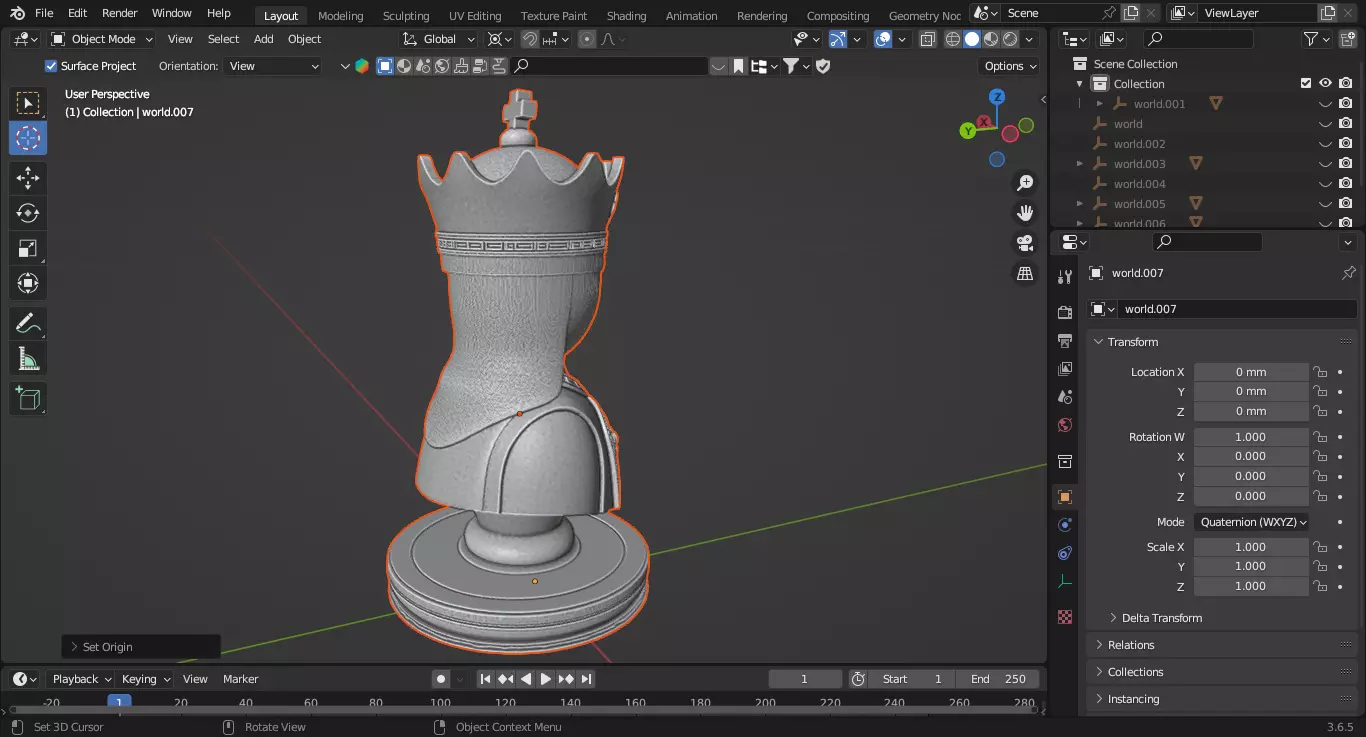Screen dimensions: 1366x737
Task: Open the Quaternion (WXYZ) rotation mode dropdown
Action: 1251,522
